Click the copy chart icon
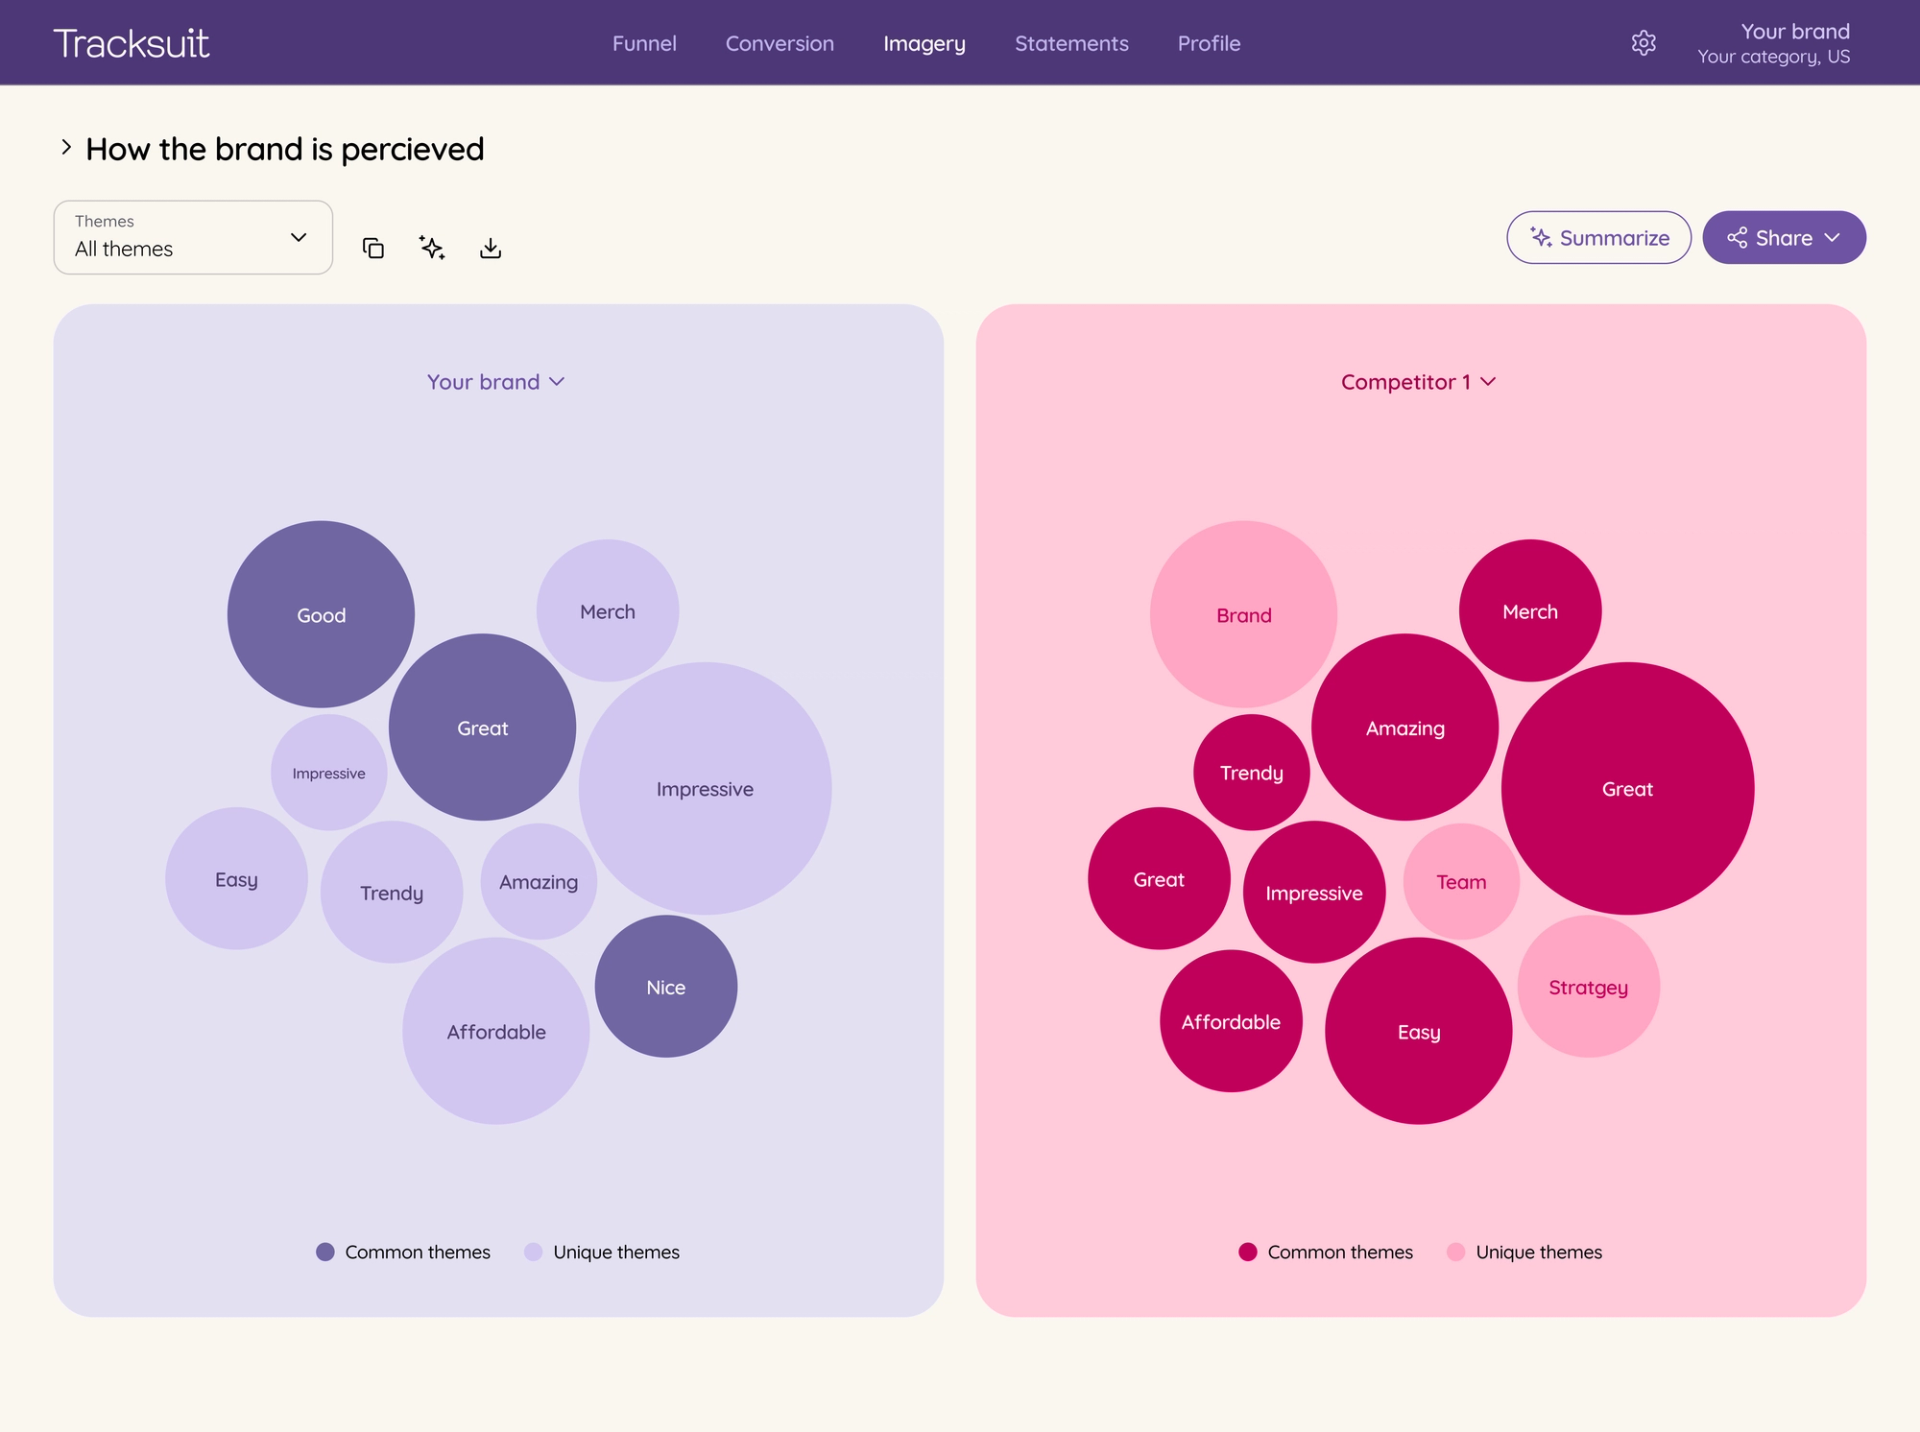The height and width of the screenshot is (1432, 1920). pos(373,248)
